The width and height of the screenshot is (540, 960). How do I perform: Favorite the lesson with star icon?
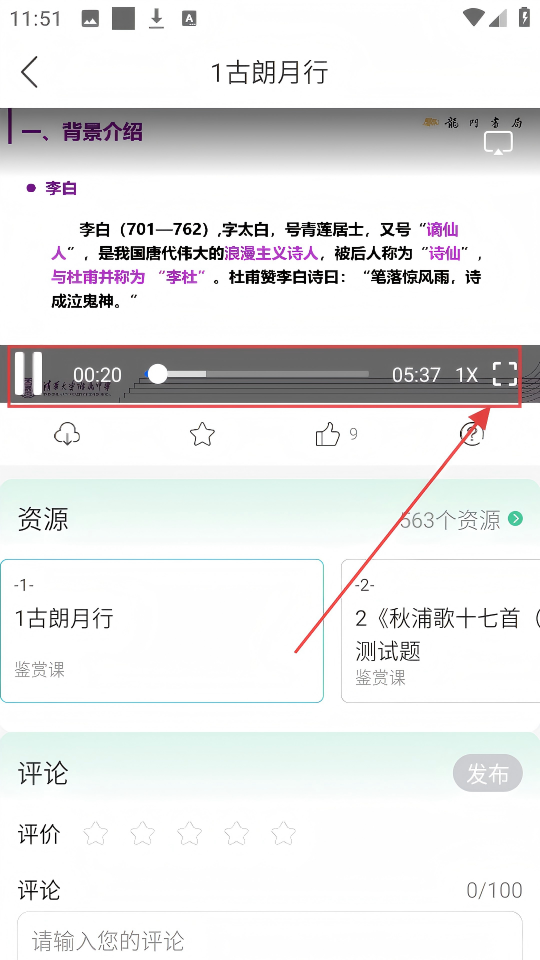click(202, 435)
